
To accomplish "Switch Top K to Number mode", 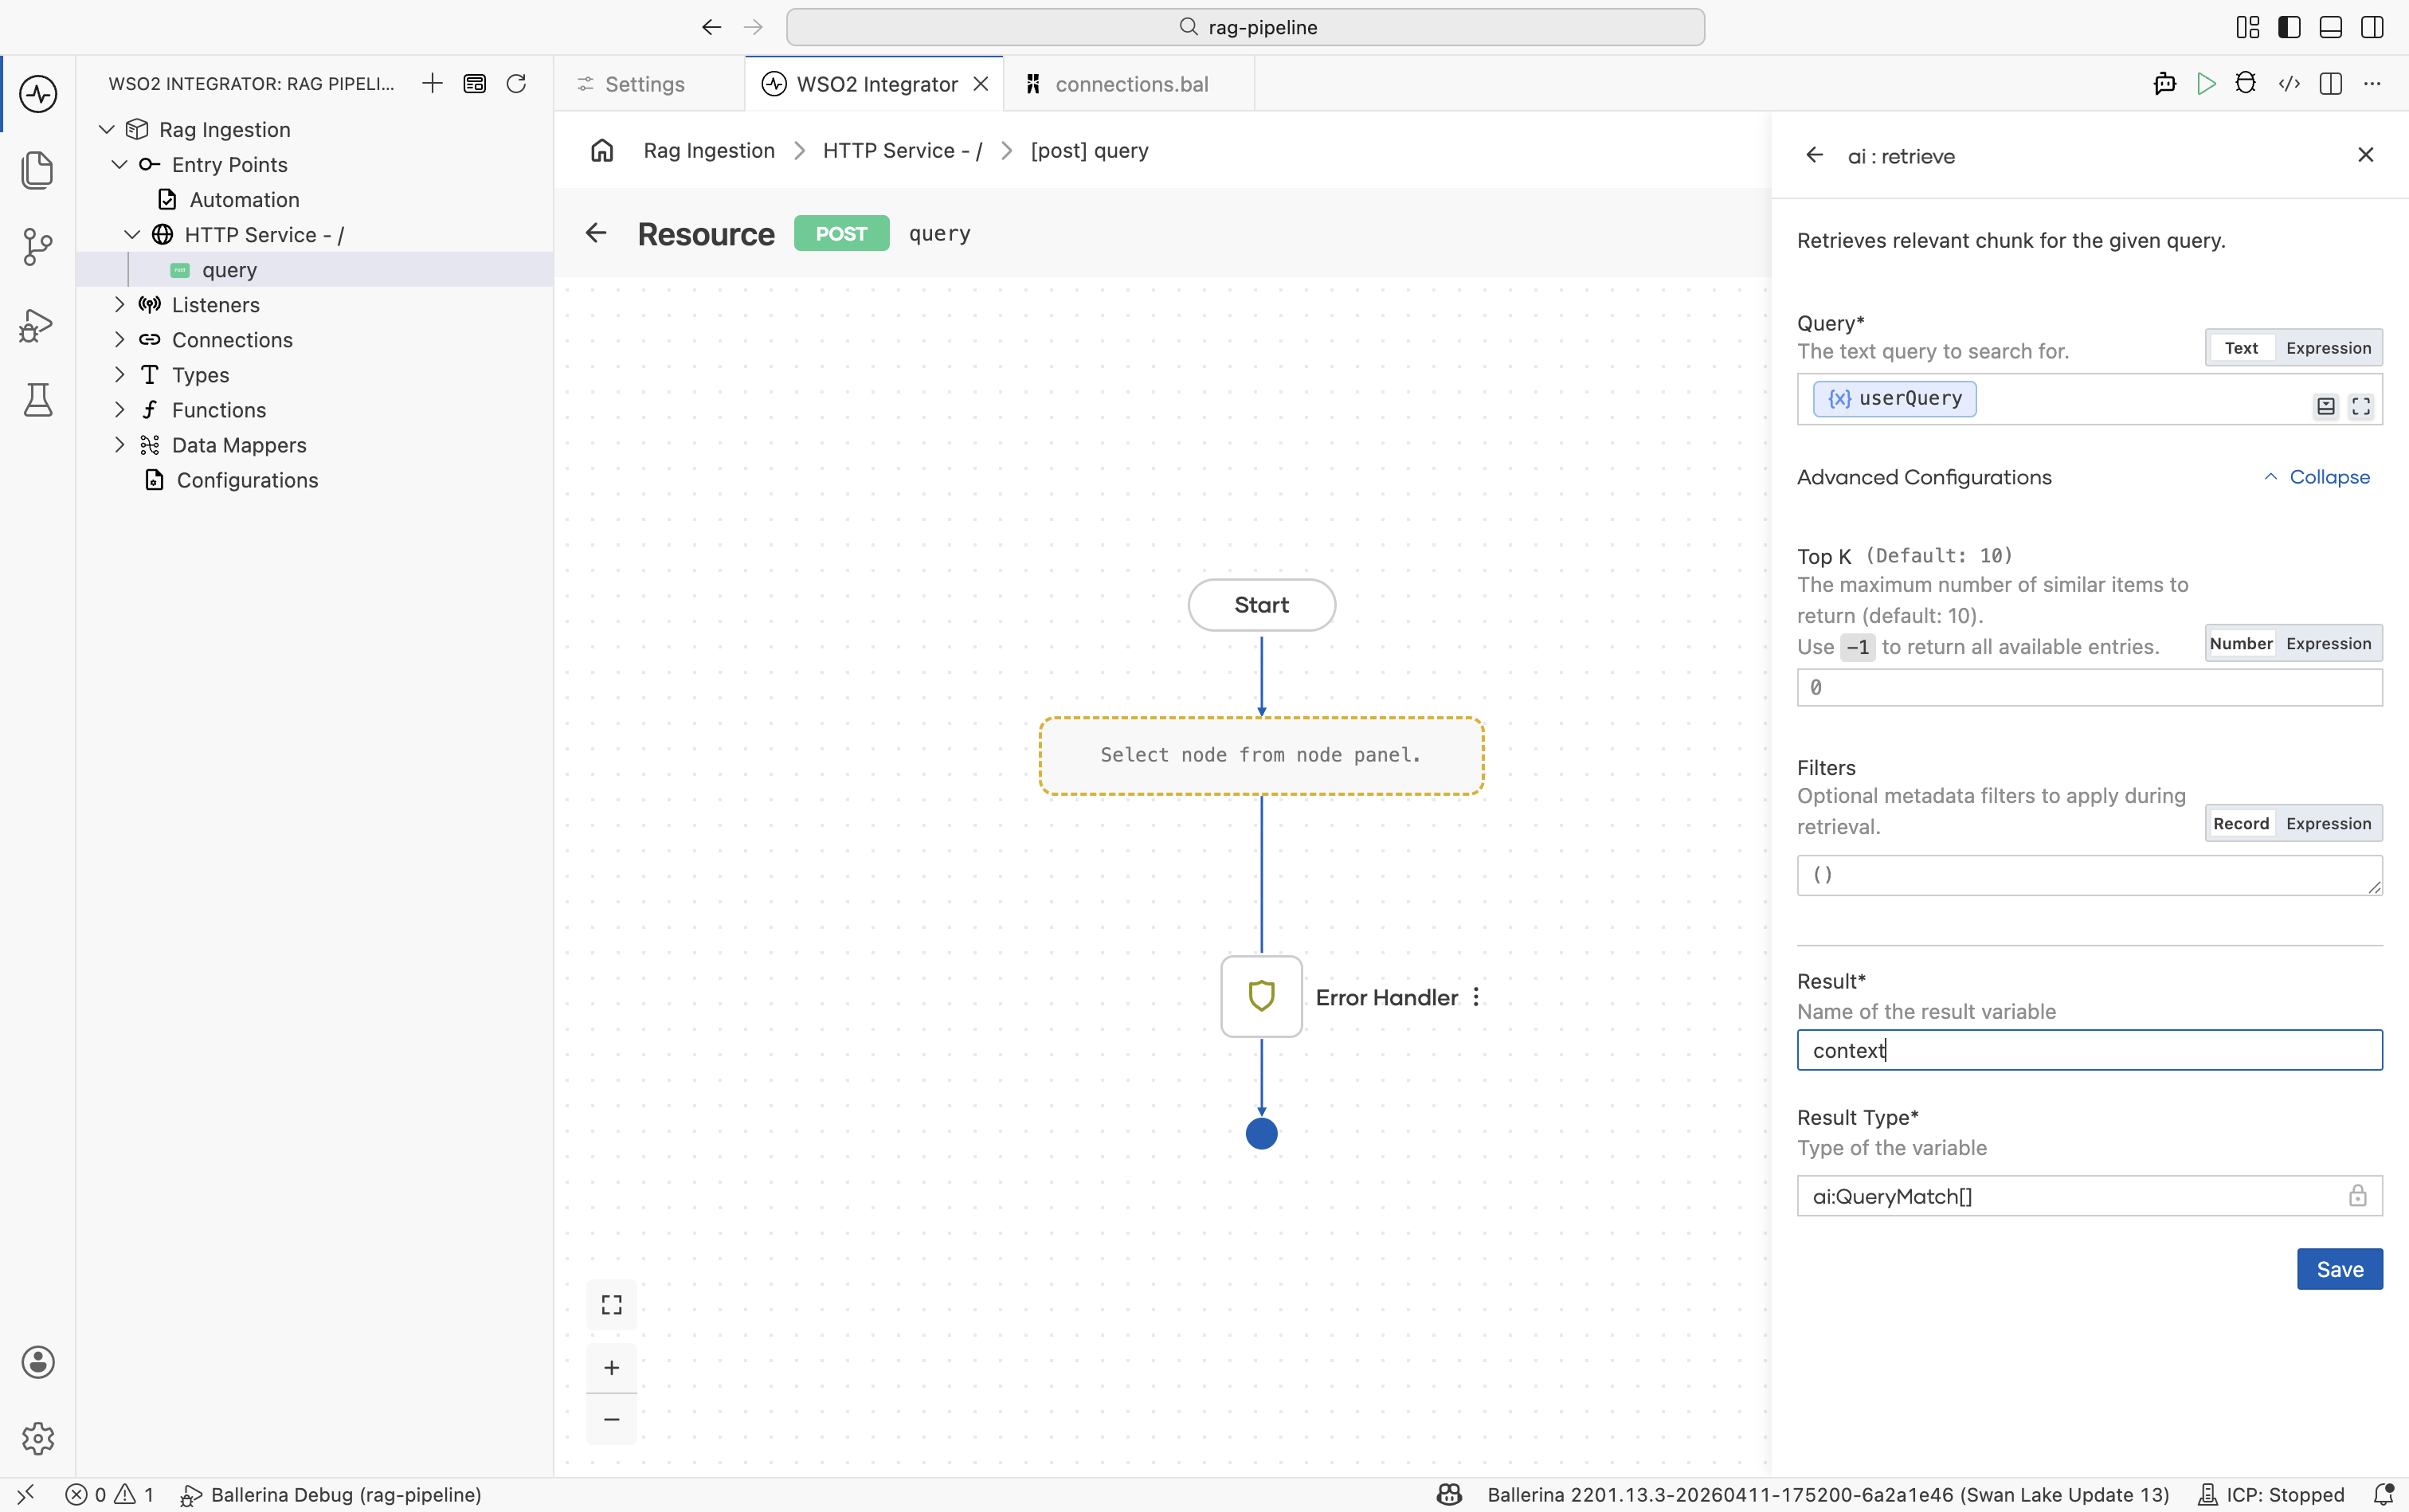I will point(2241,643).
